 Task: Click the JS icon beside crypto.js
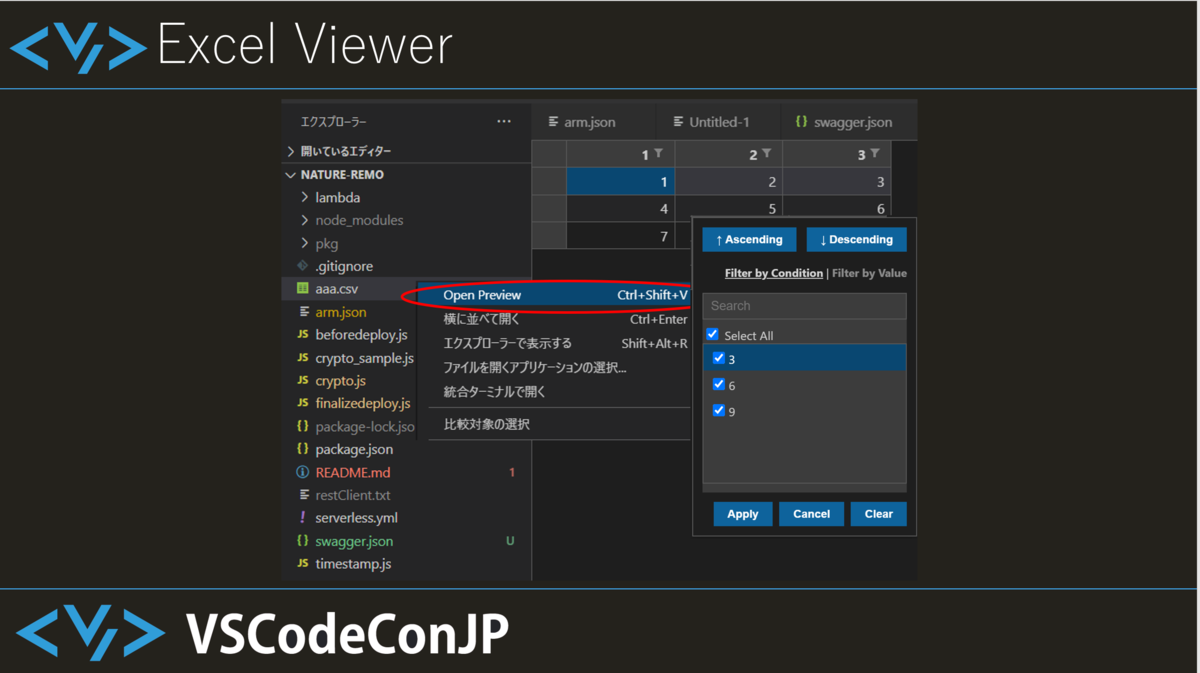pyautogui.click(x=303, y=380)
